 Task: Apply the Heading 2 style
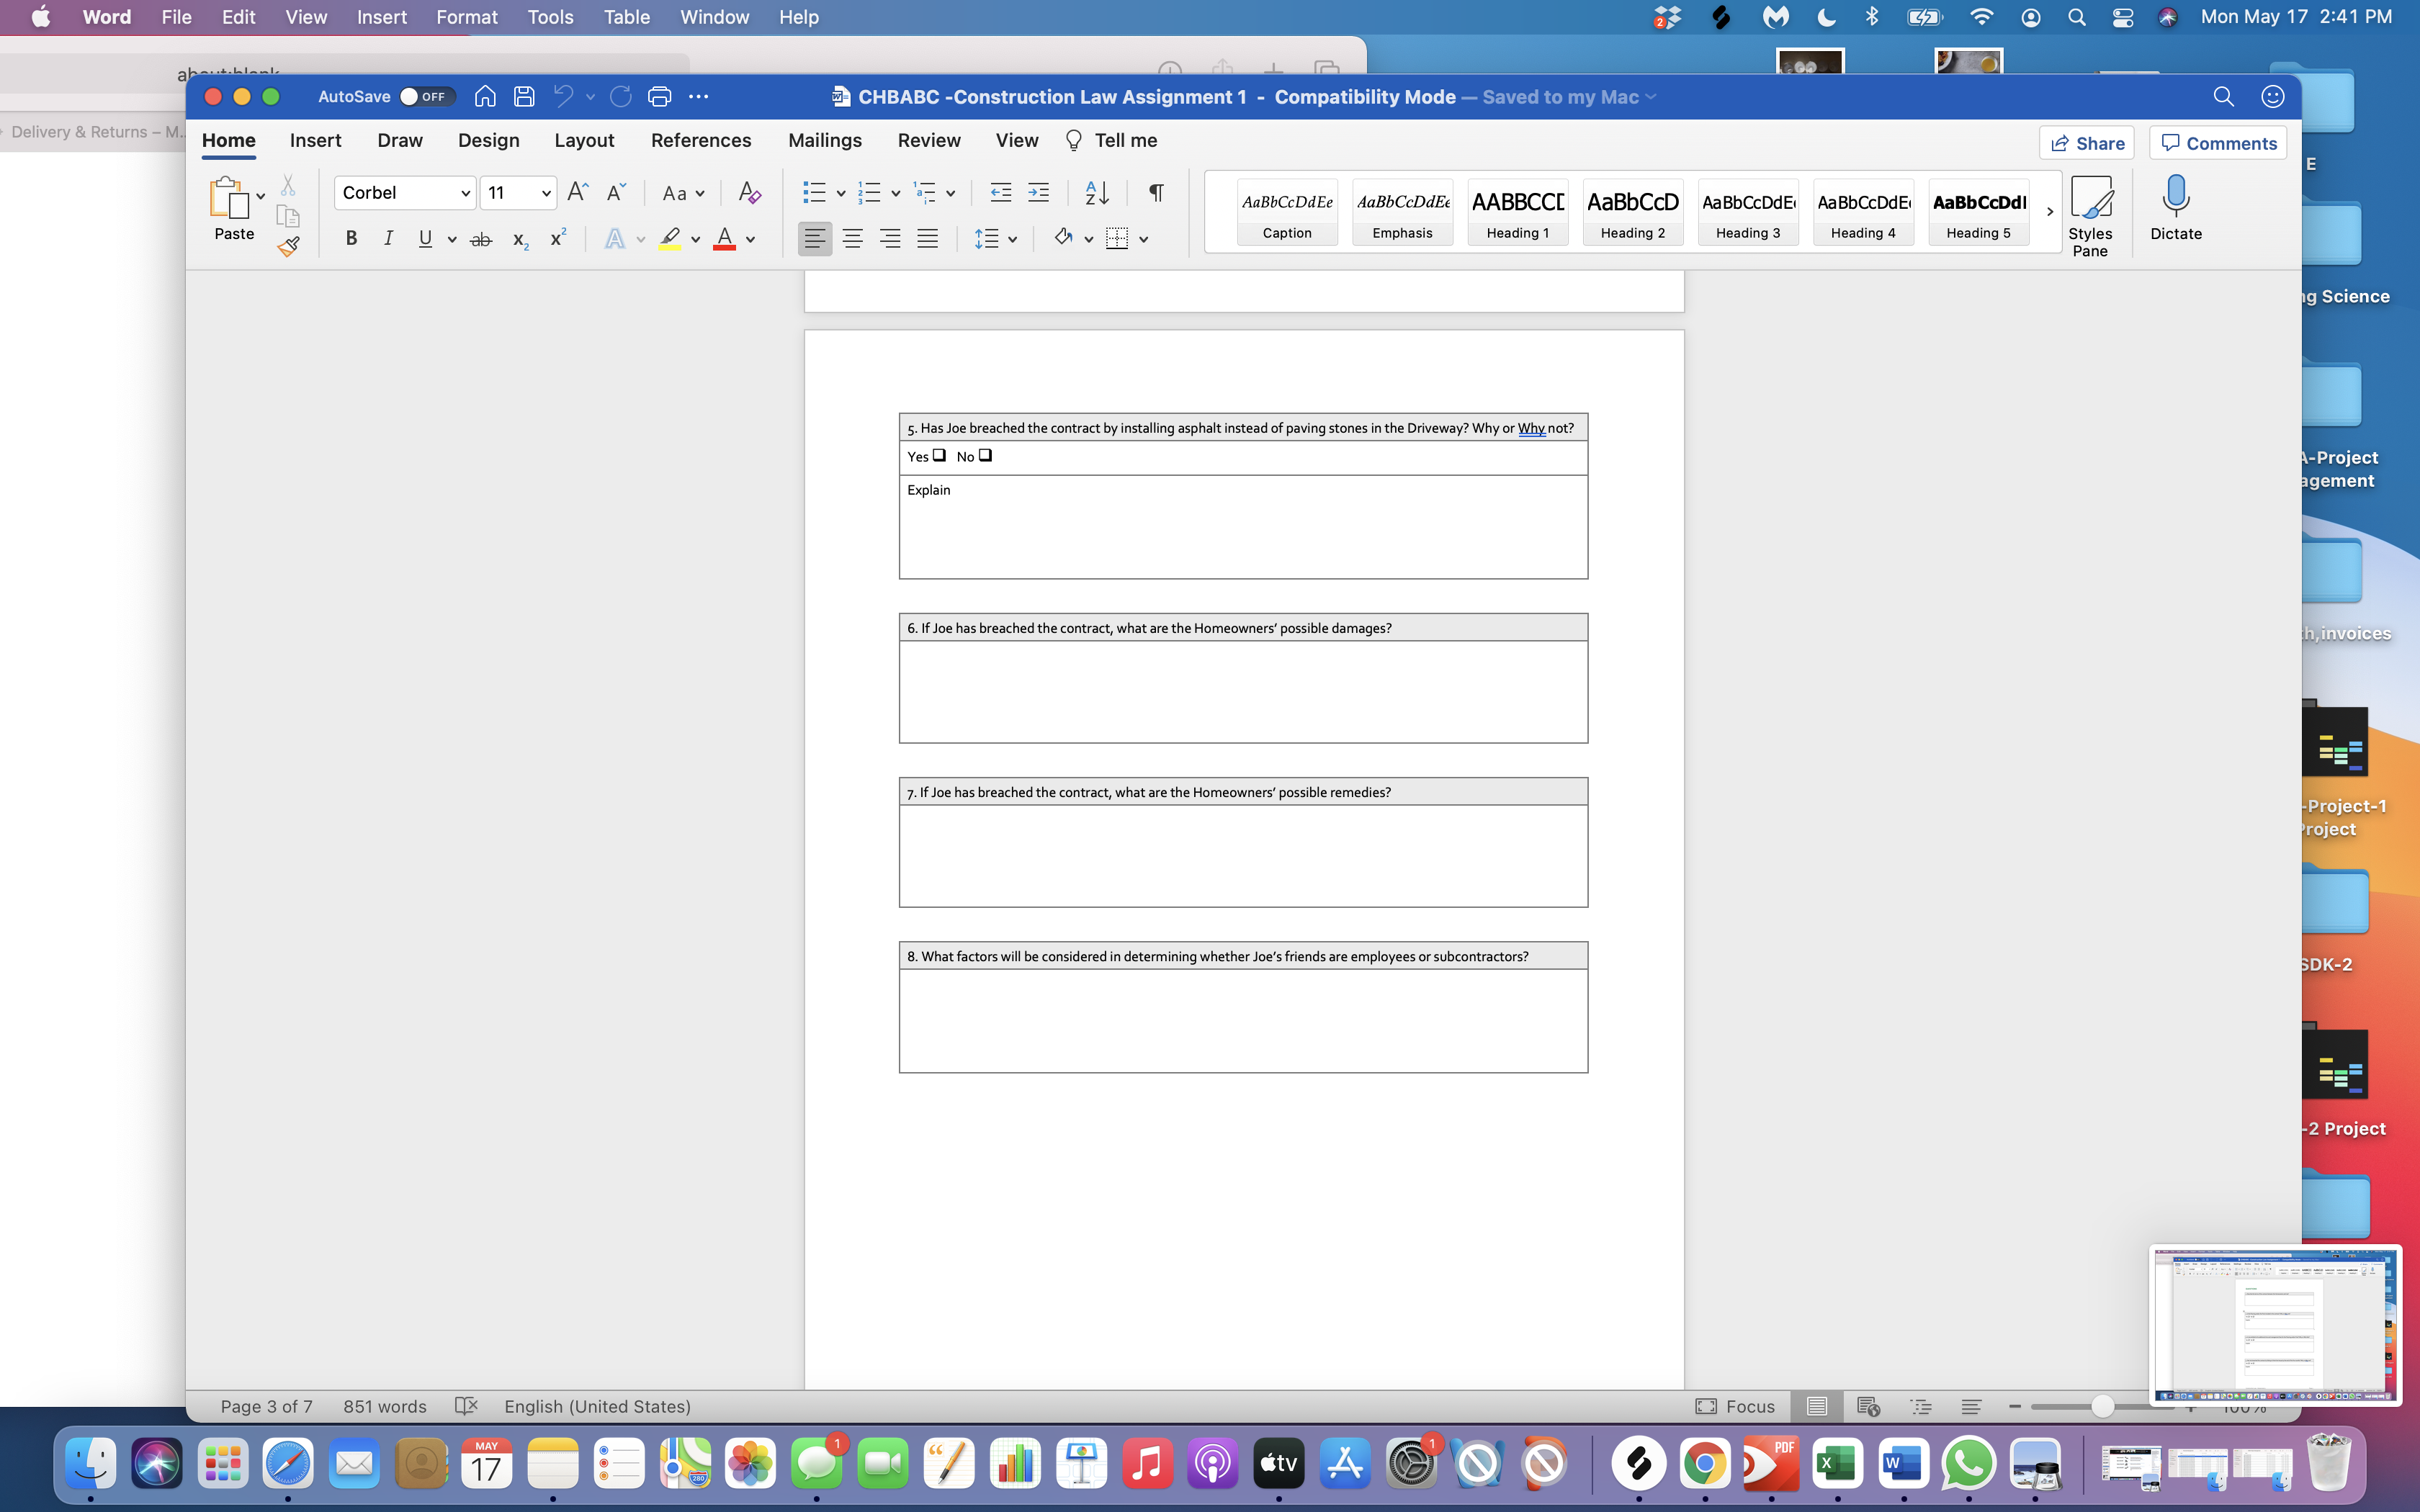pyautogui.click(x=1632, y=212)
